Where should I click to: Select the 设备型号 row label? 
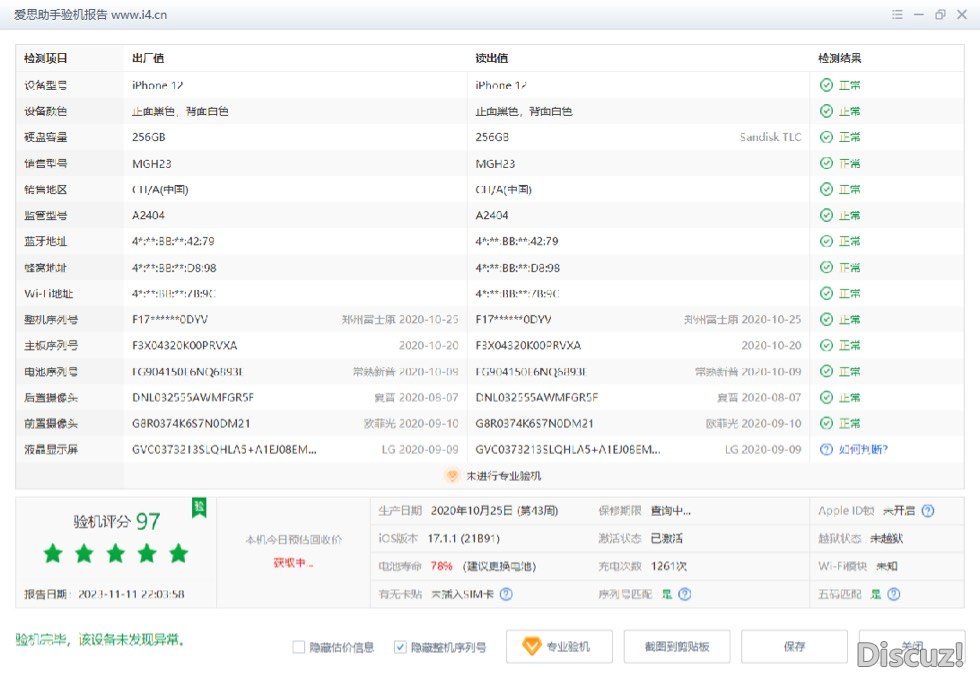pyautogui.click(x=46, y=85)
